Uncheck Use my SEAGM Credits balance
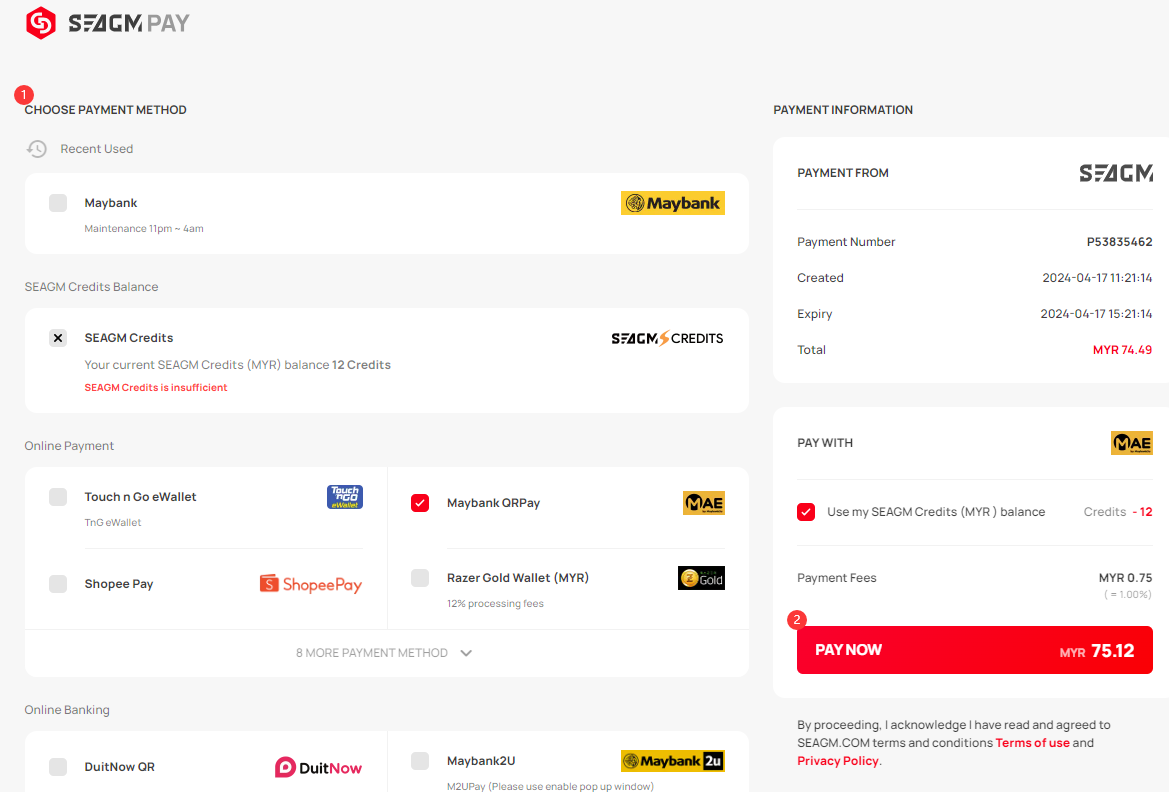The width and height of the screenshot is (1169, 792). pos(806,512)
